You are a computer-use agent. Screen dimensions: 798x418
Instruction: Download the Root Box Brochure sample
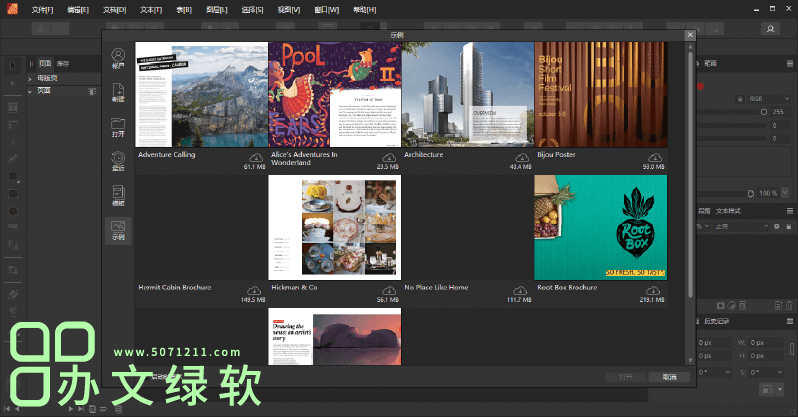652,291
